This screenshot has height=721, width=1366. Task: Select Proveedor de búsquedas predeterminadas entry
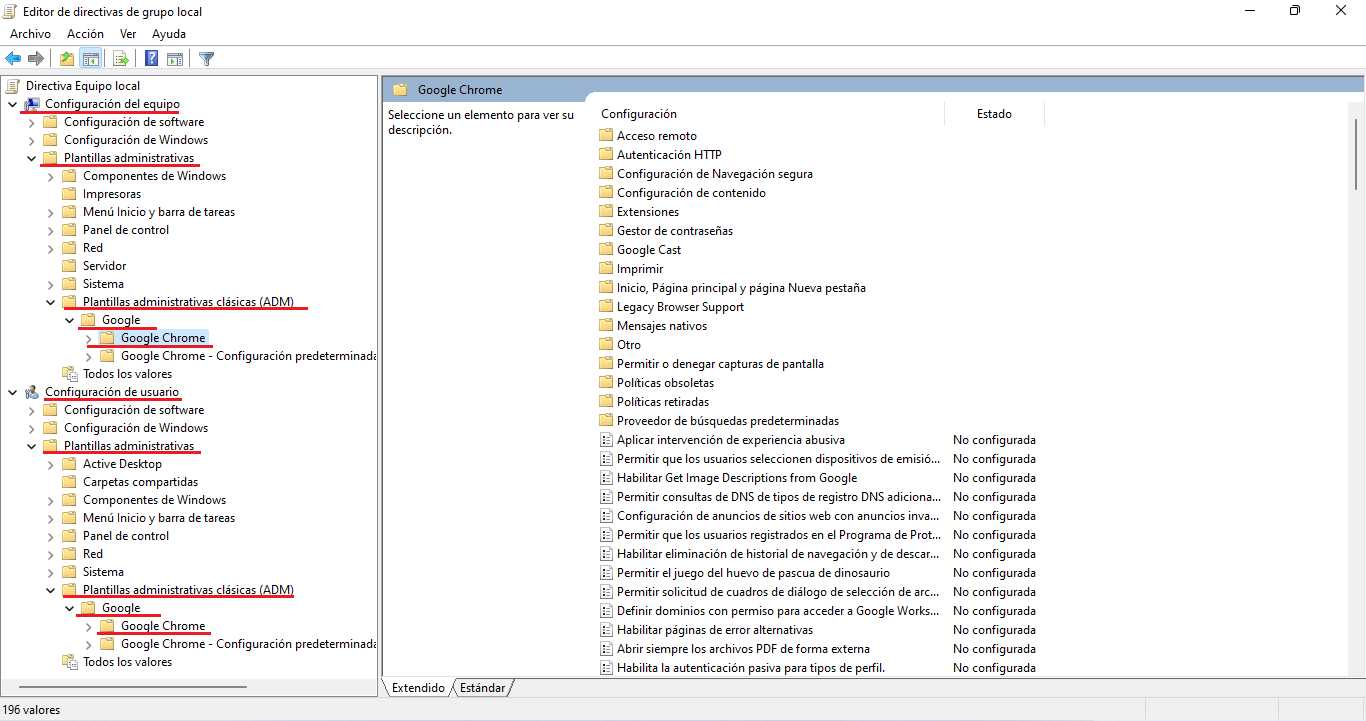728,420
